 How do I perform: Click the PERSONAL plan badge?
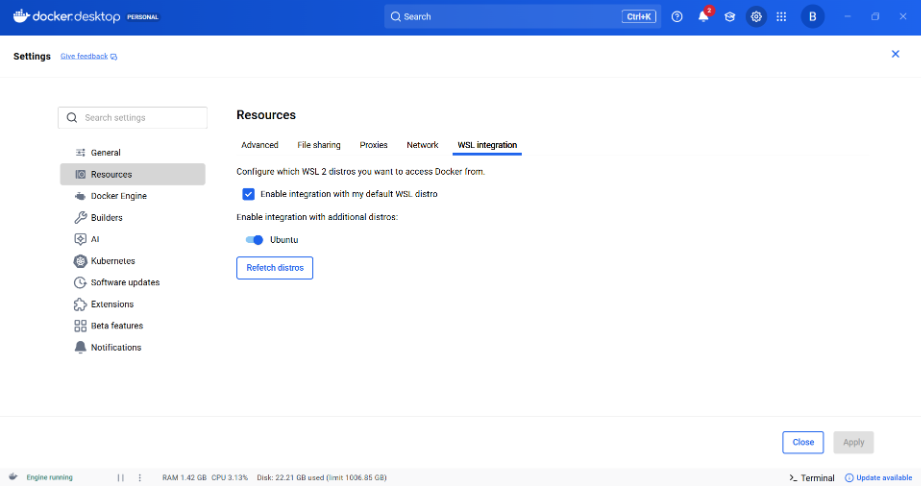(x=143, y=17)
